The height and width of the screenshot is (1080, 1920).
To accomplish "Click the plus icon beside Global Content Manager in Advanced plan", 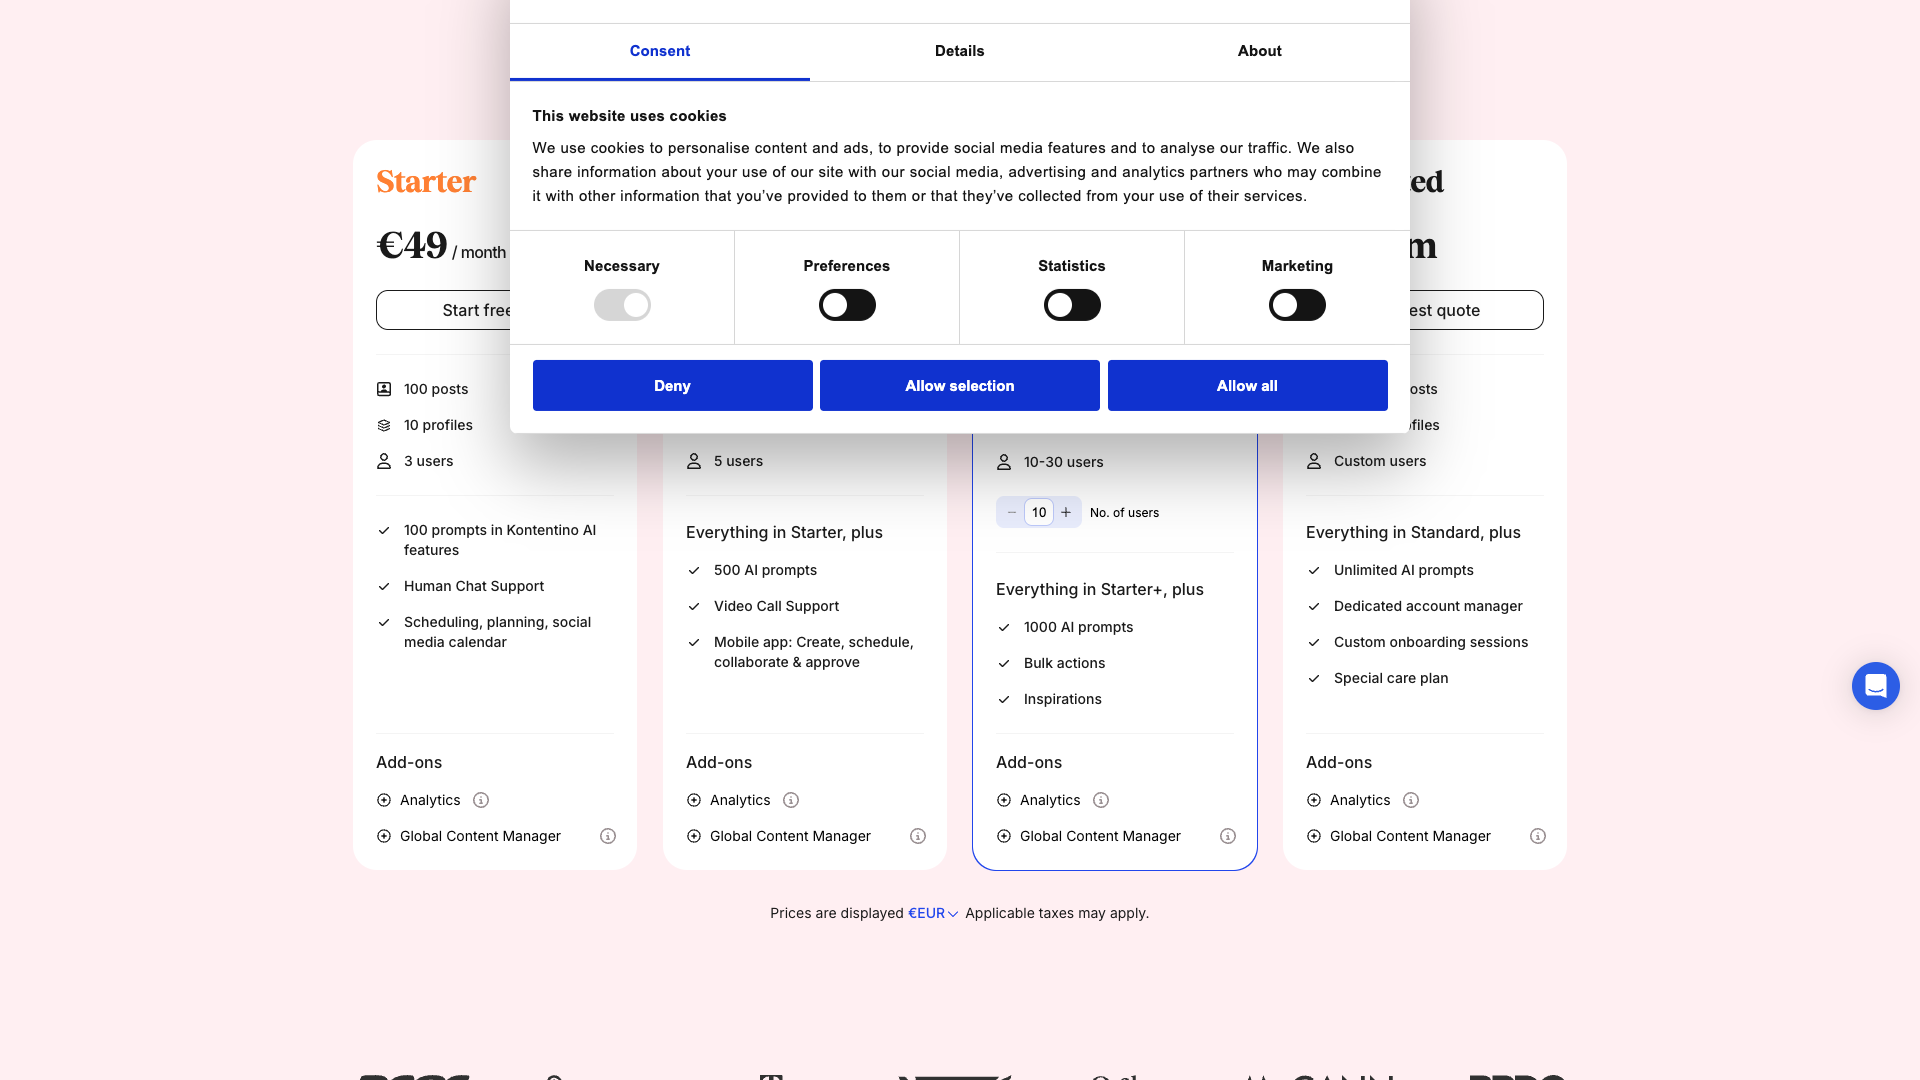I will (x=1313, y=836).
